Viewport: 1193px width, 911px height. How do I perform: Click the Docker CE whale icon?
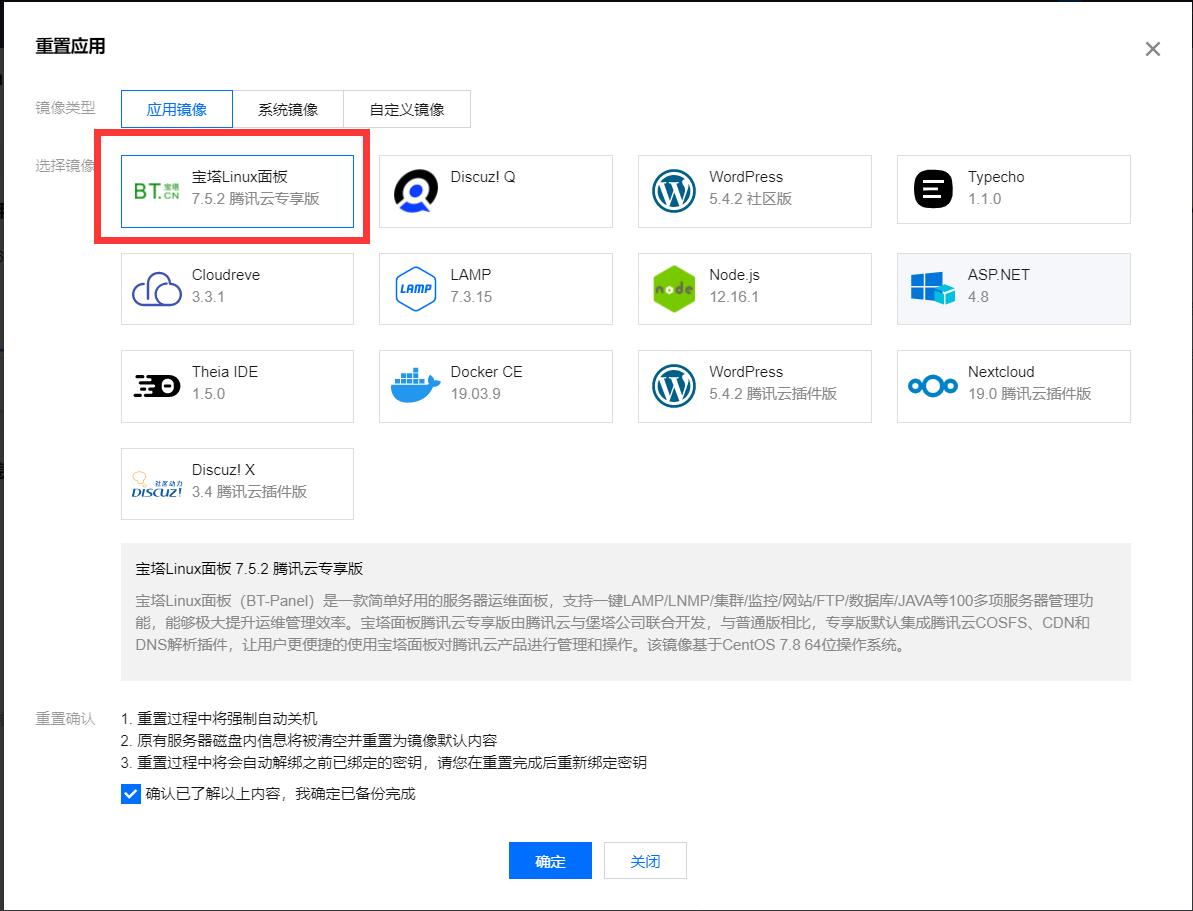414,384
